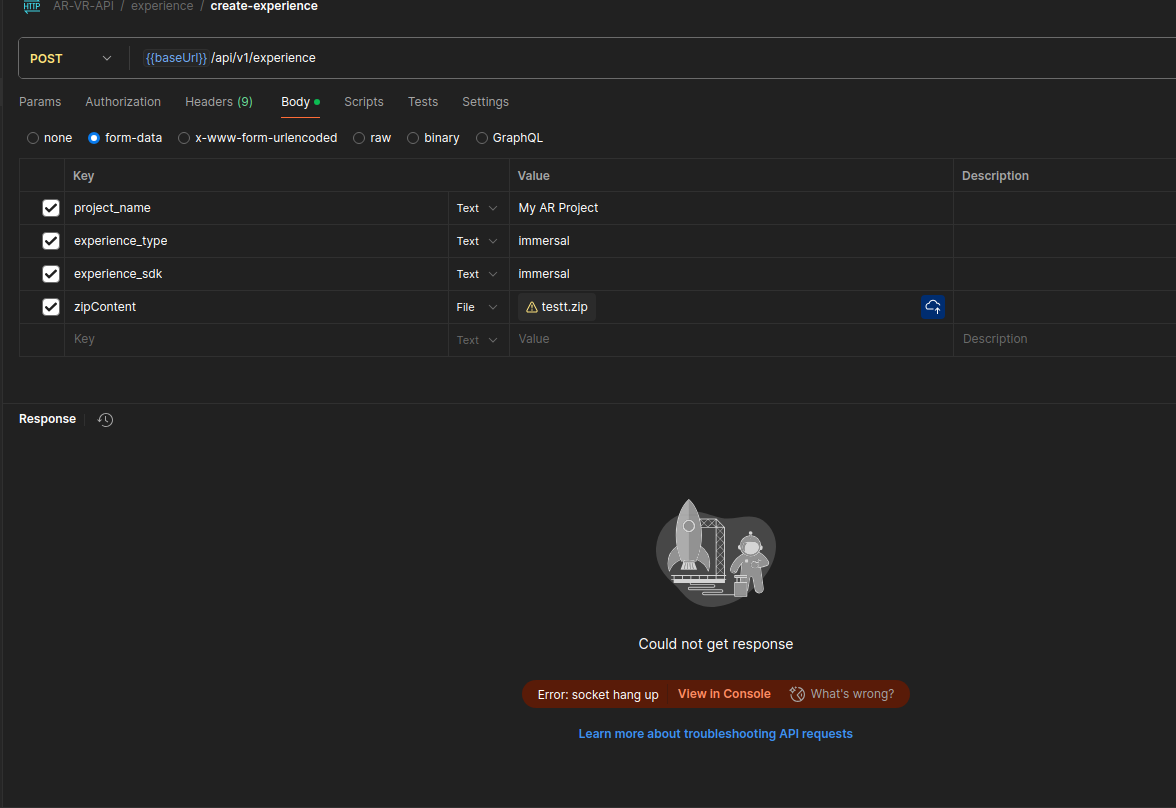Click the experience breadcrumb folder
The width and height of the screenshot is (1176, 808).
(x=162, y=6)
